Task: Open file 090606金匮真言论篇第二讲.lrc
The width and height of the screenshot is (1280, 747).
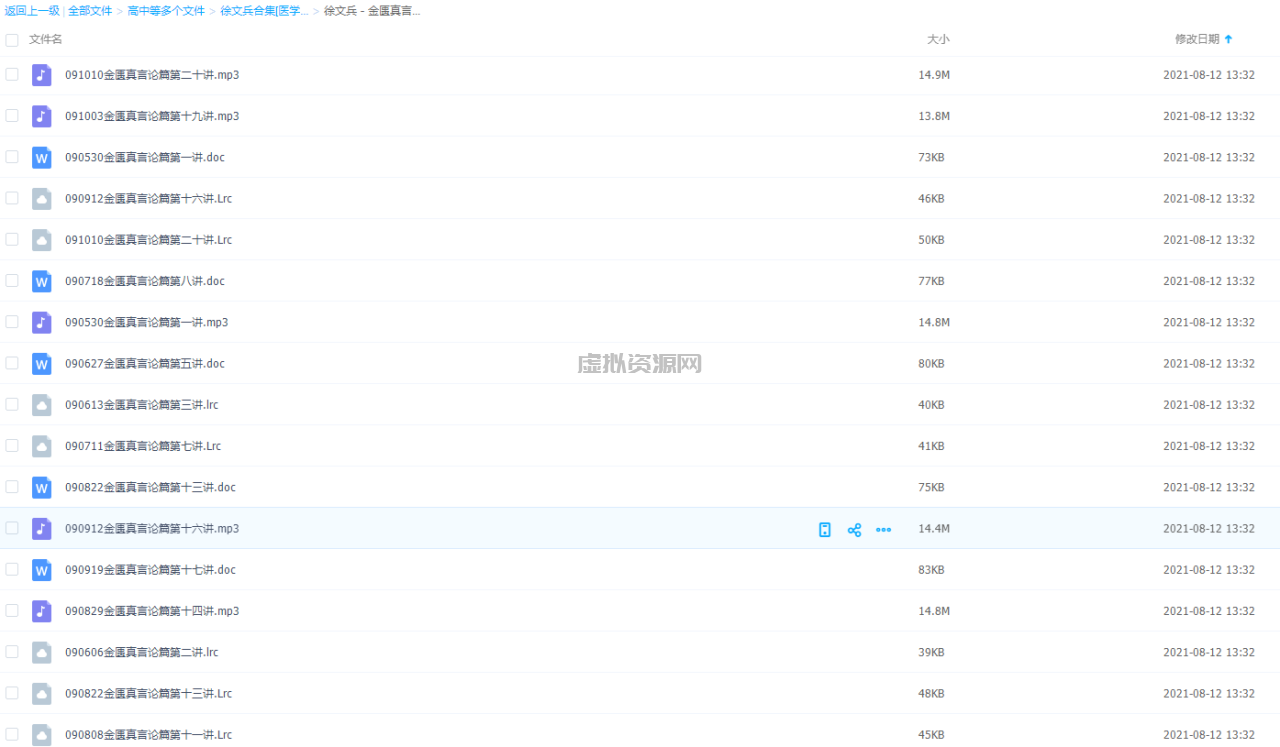Action: (x=142, y=652)
